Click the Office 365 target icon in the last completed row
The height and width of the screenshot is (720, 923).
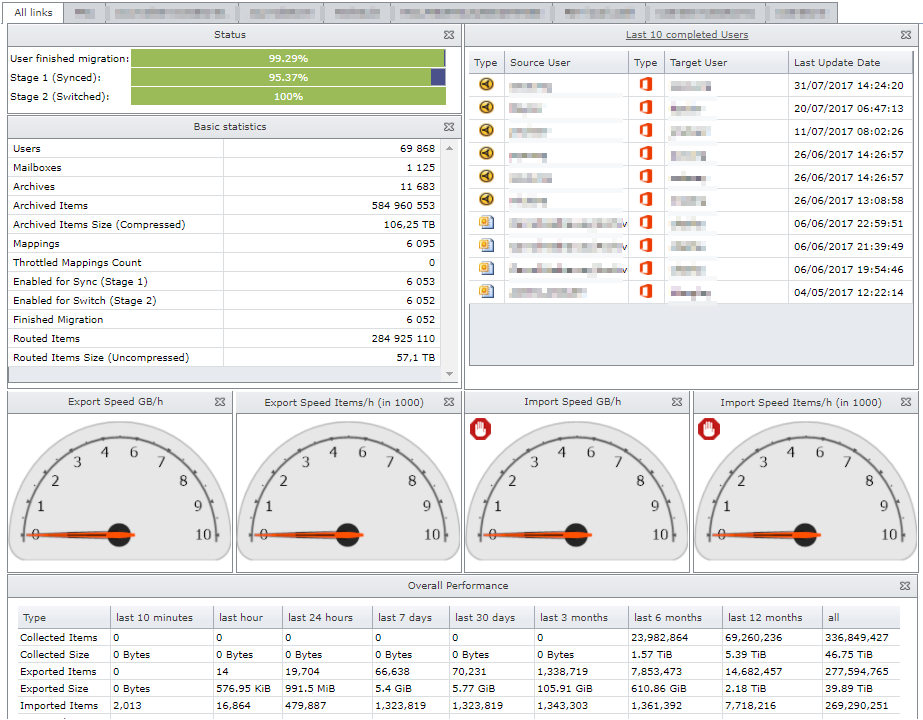646,291
